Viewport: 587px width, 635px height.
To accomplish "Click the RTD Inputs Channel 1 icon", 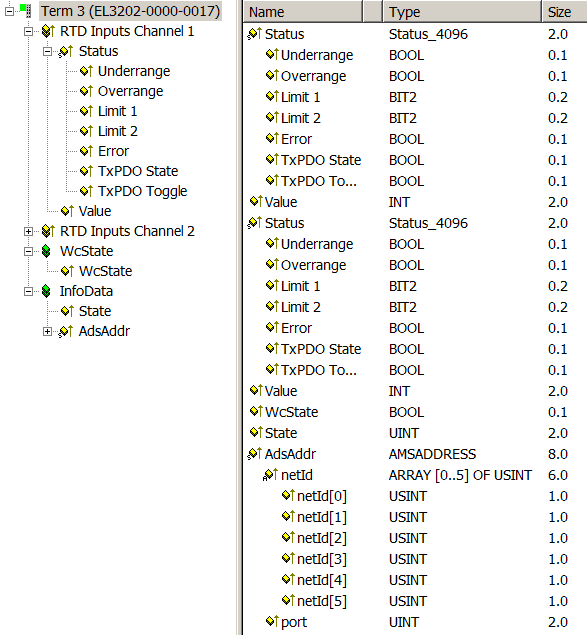I will click(48, 31).
